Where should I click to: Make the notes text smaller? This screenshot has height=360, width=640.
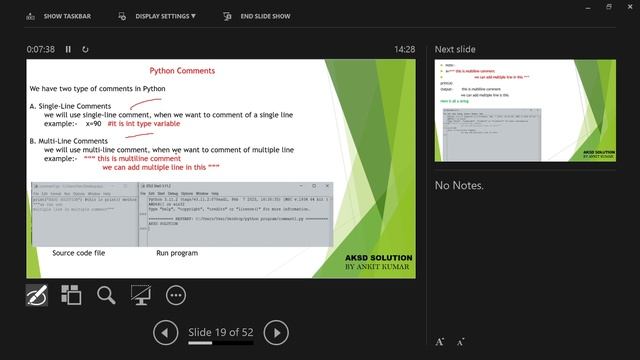(460, 342)
